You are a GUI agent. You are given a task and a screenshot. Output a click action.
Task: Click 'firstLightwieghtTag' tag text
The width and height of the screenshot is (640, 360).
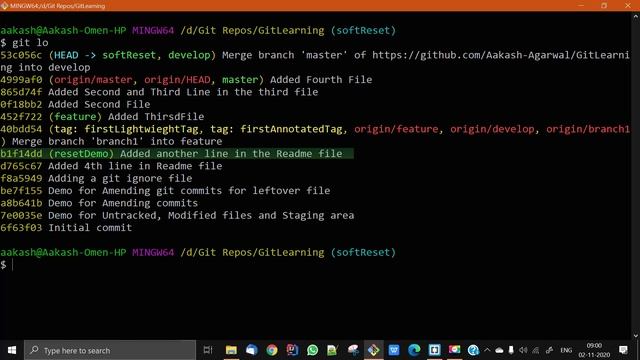(x=141, y=129)
